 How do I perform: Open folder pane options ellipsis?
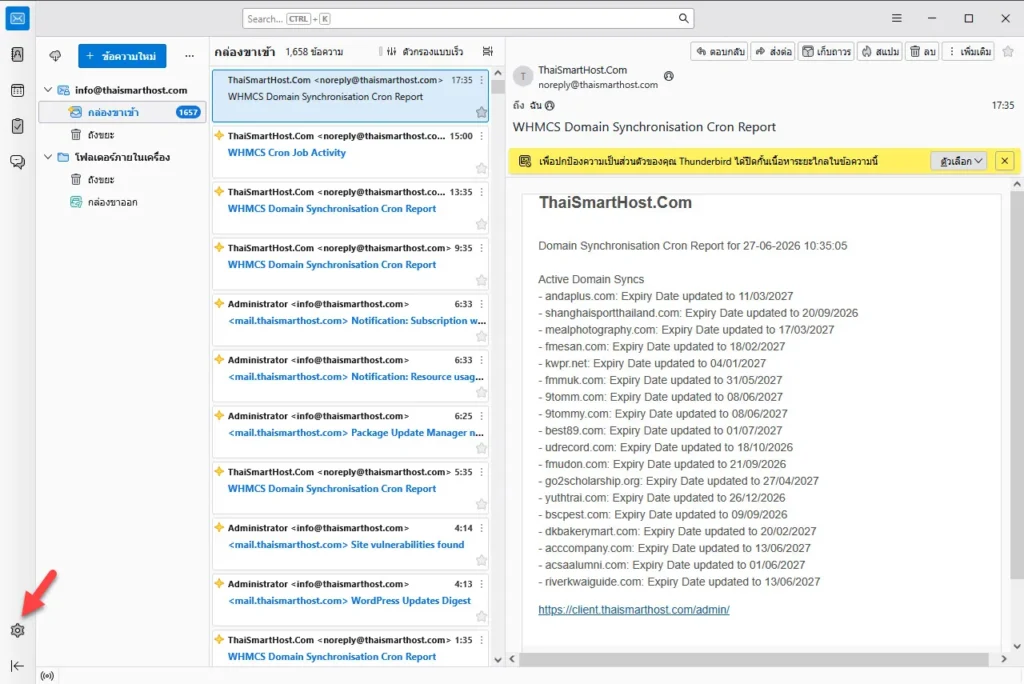coord(189,56)
